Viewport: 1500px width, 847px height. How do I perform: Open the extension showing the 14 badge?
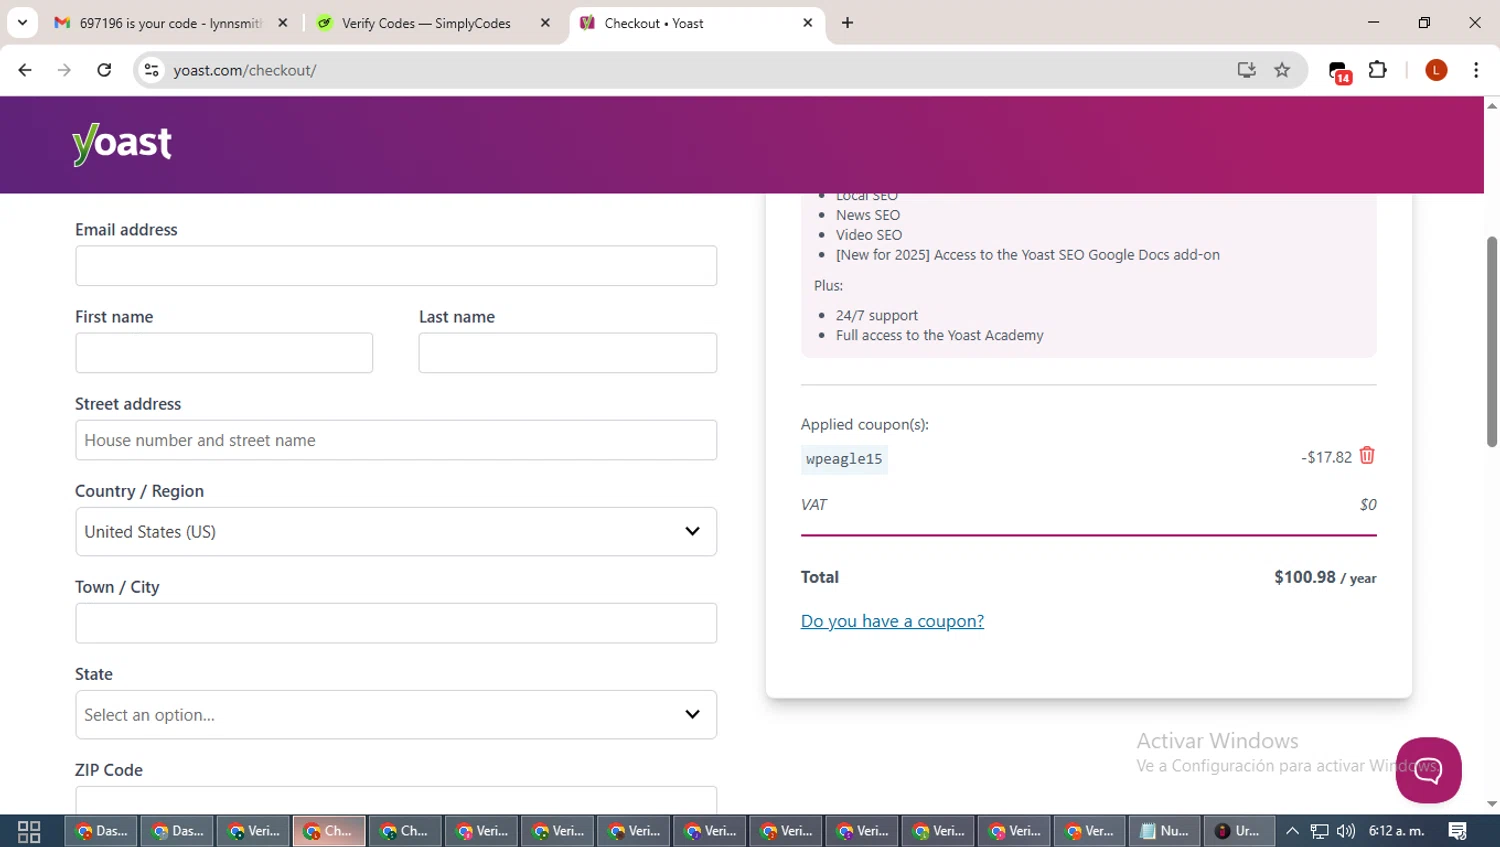click(1339, 71)
